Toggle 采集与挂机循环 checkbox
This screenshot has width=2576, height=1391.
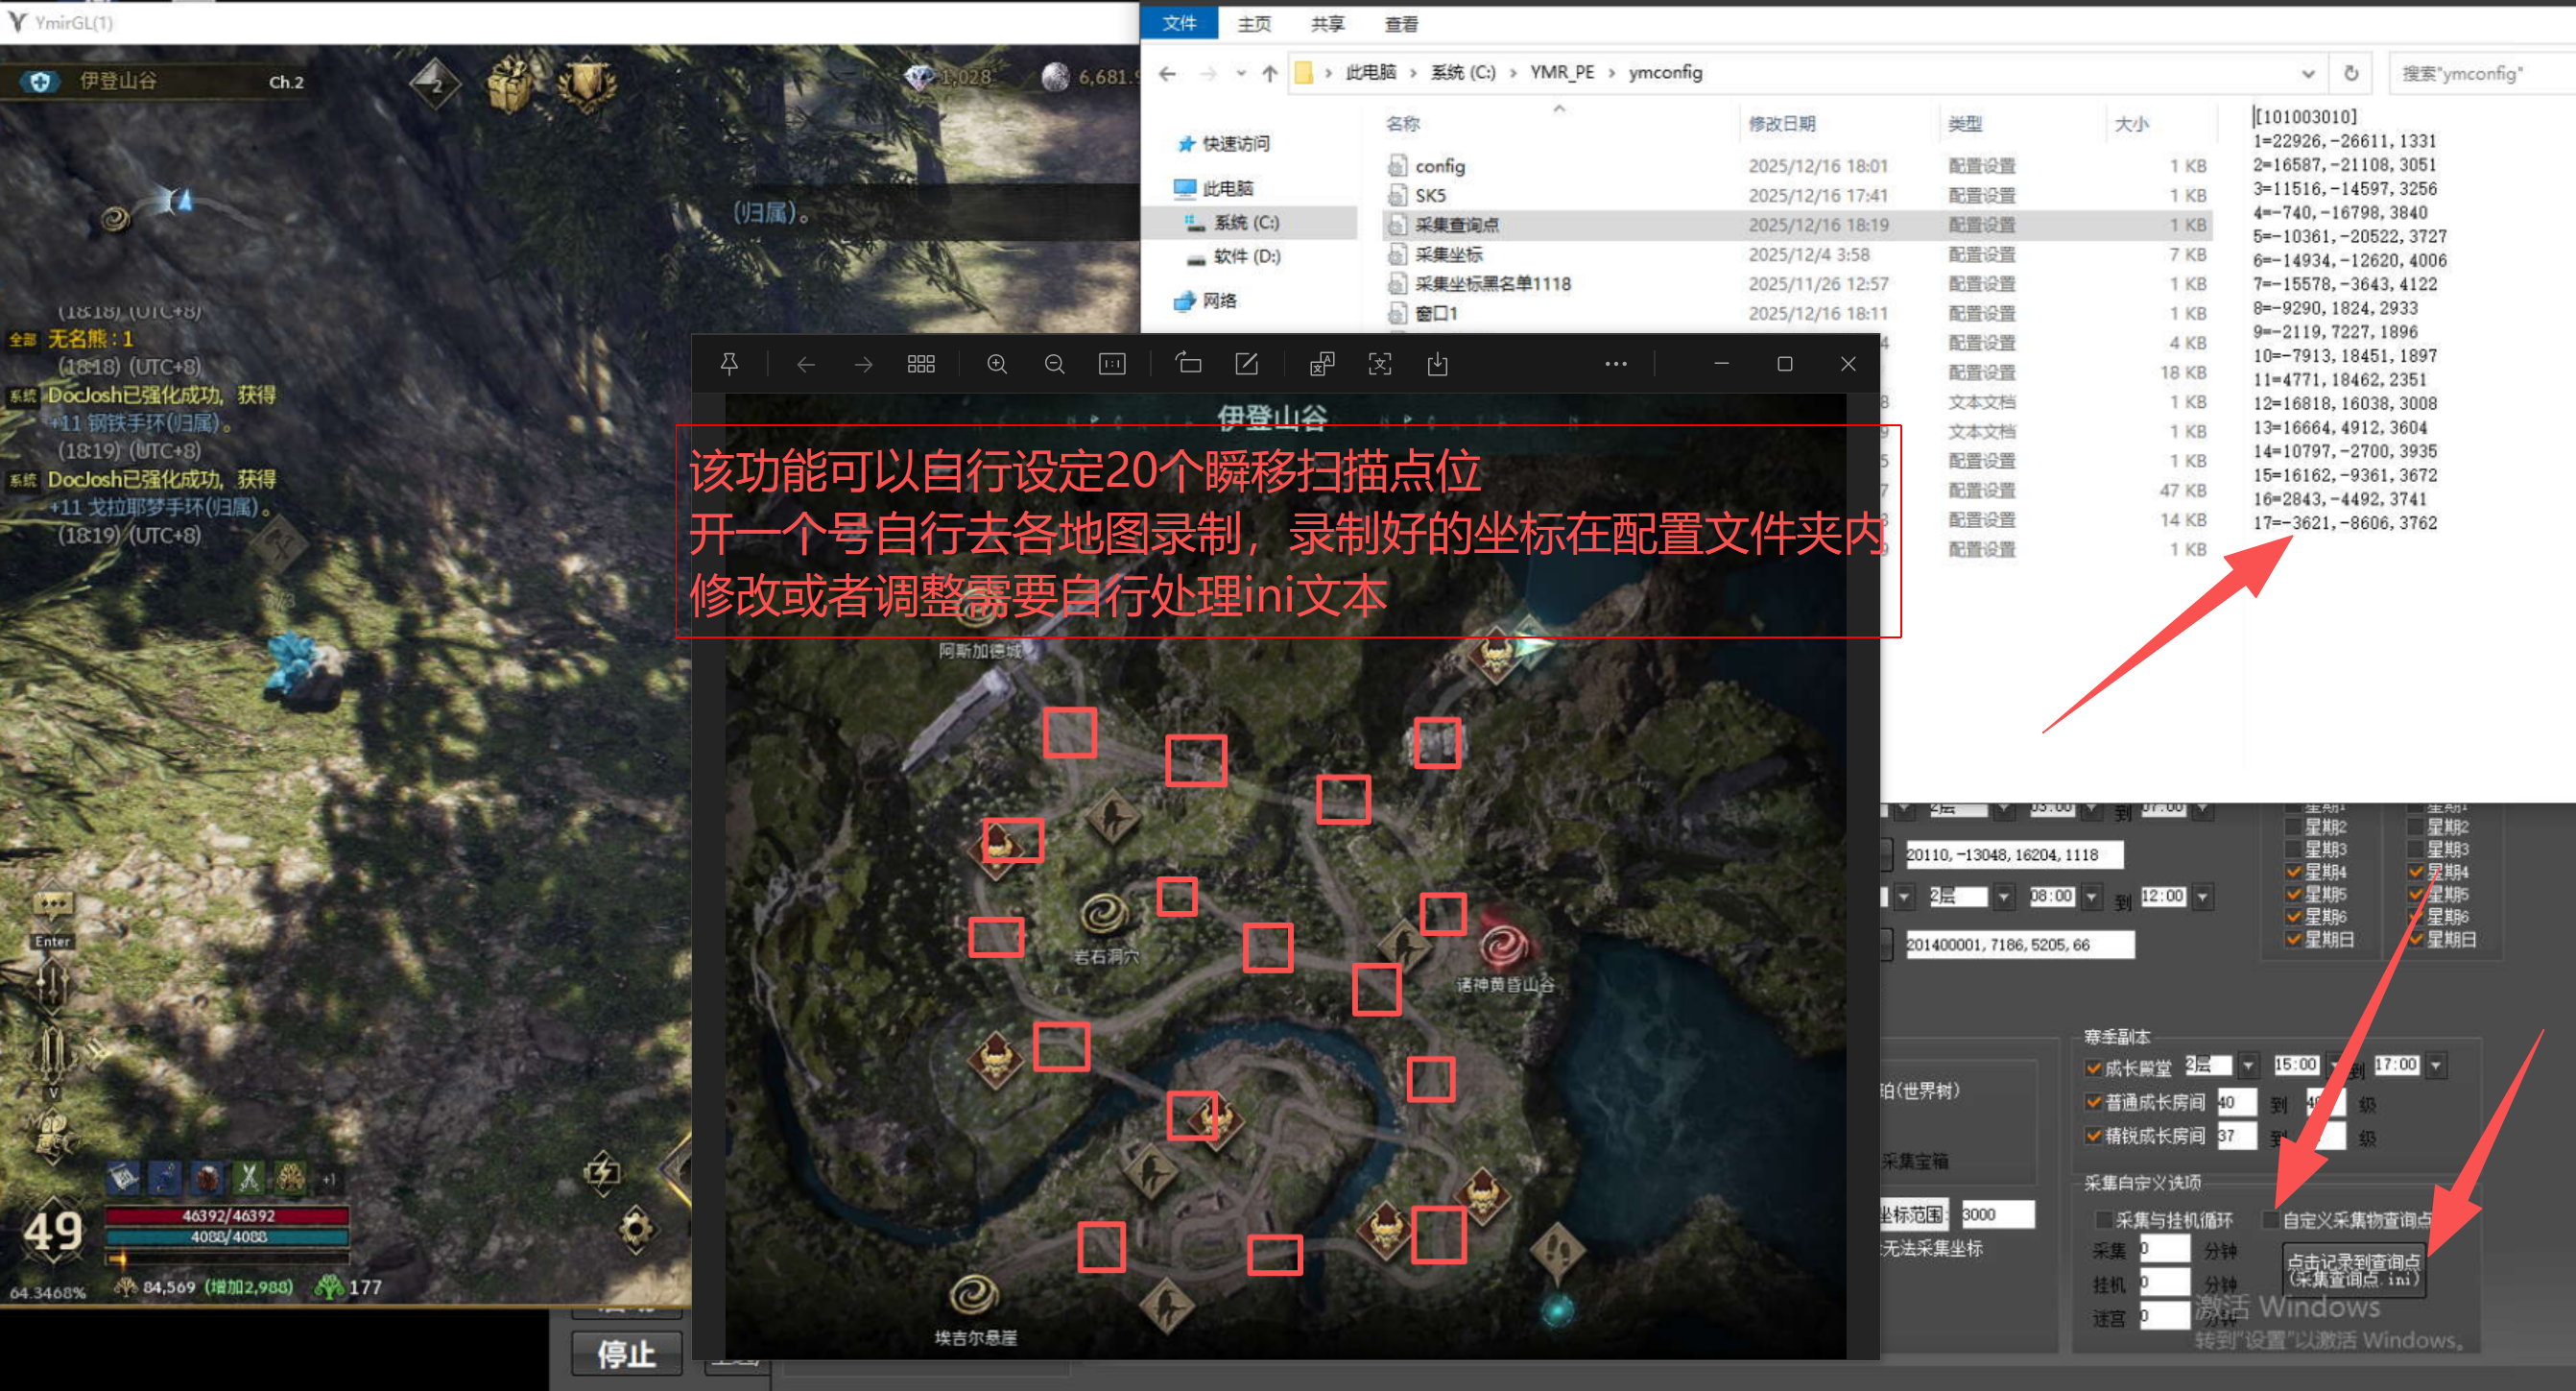point(2103,1219)
